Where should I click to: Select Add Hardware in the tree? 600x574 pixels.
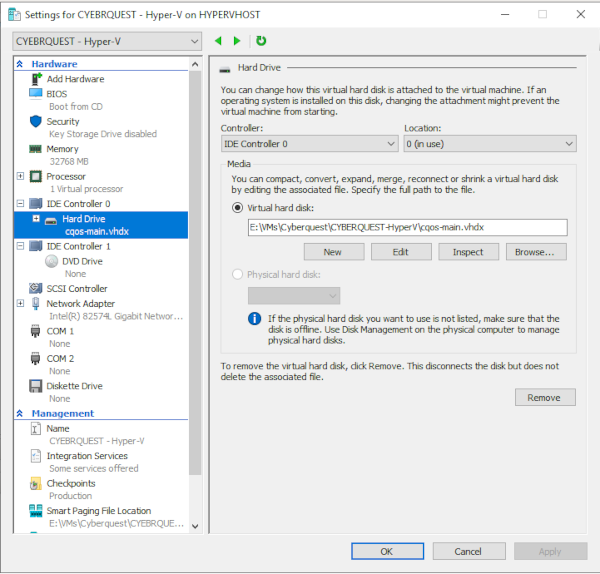pyautogui.click(x=75, y=79)
